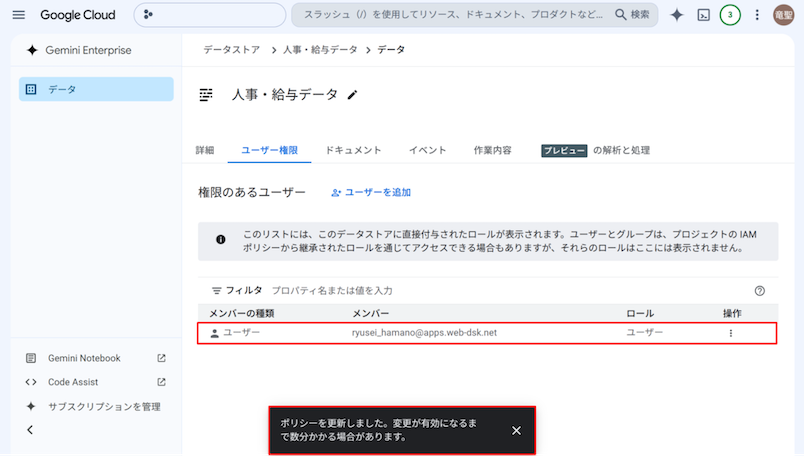Click external link icon beside Gemini Notebook

[x=162, y=358]
